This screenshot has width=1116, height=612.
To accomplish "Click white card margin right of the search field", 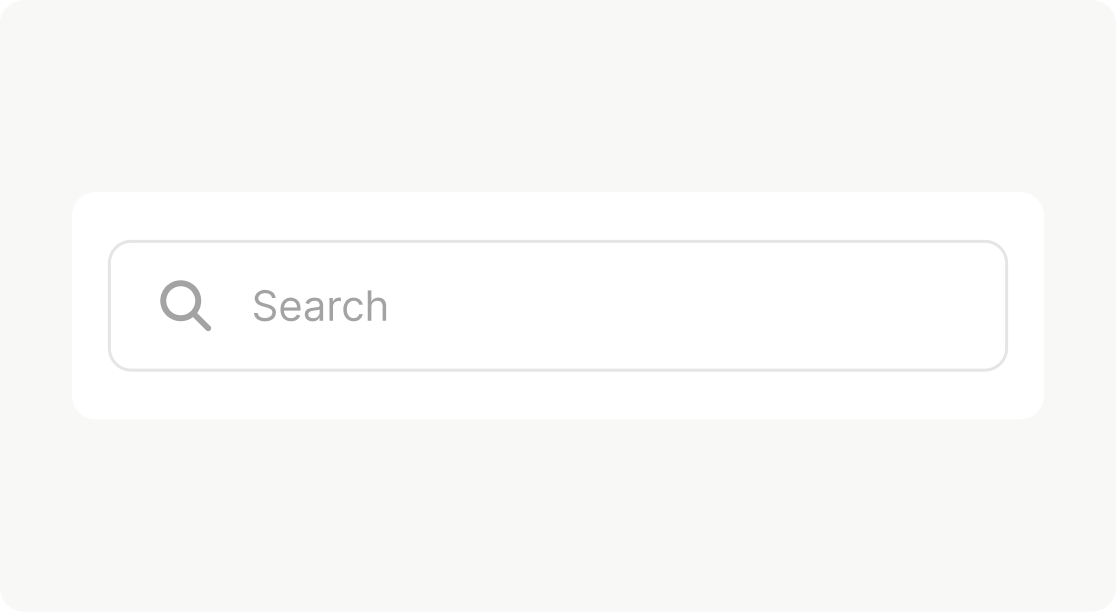I will (1025, 305).
